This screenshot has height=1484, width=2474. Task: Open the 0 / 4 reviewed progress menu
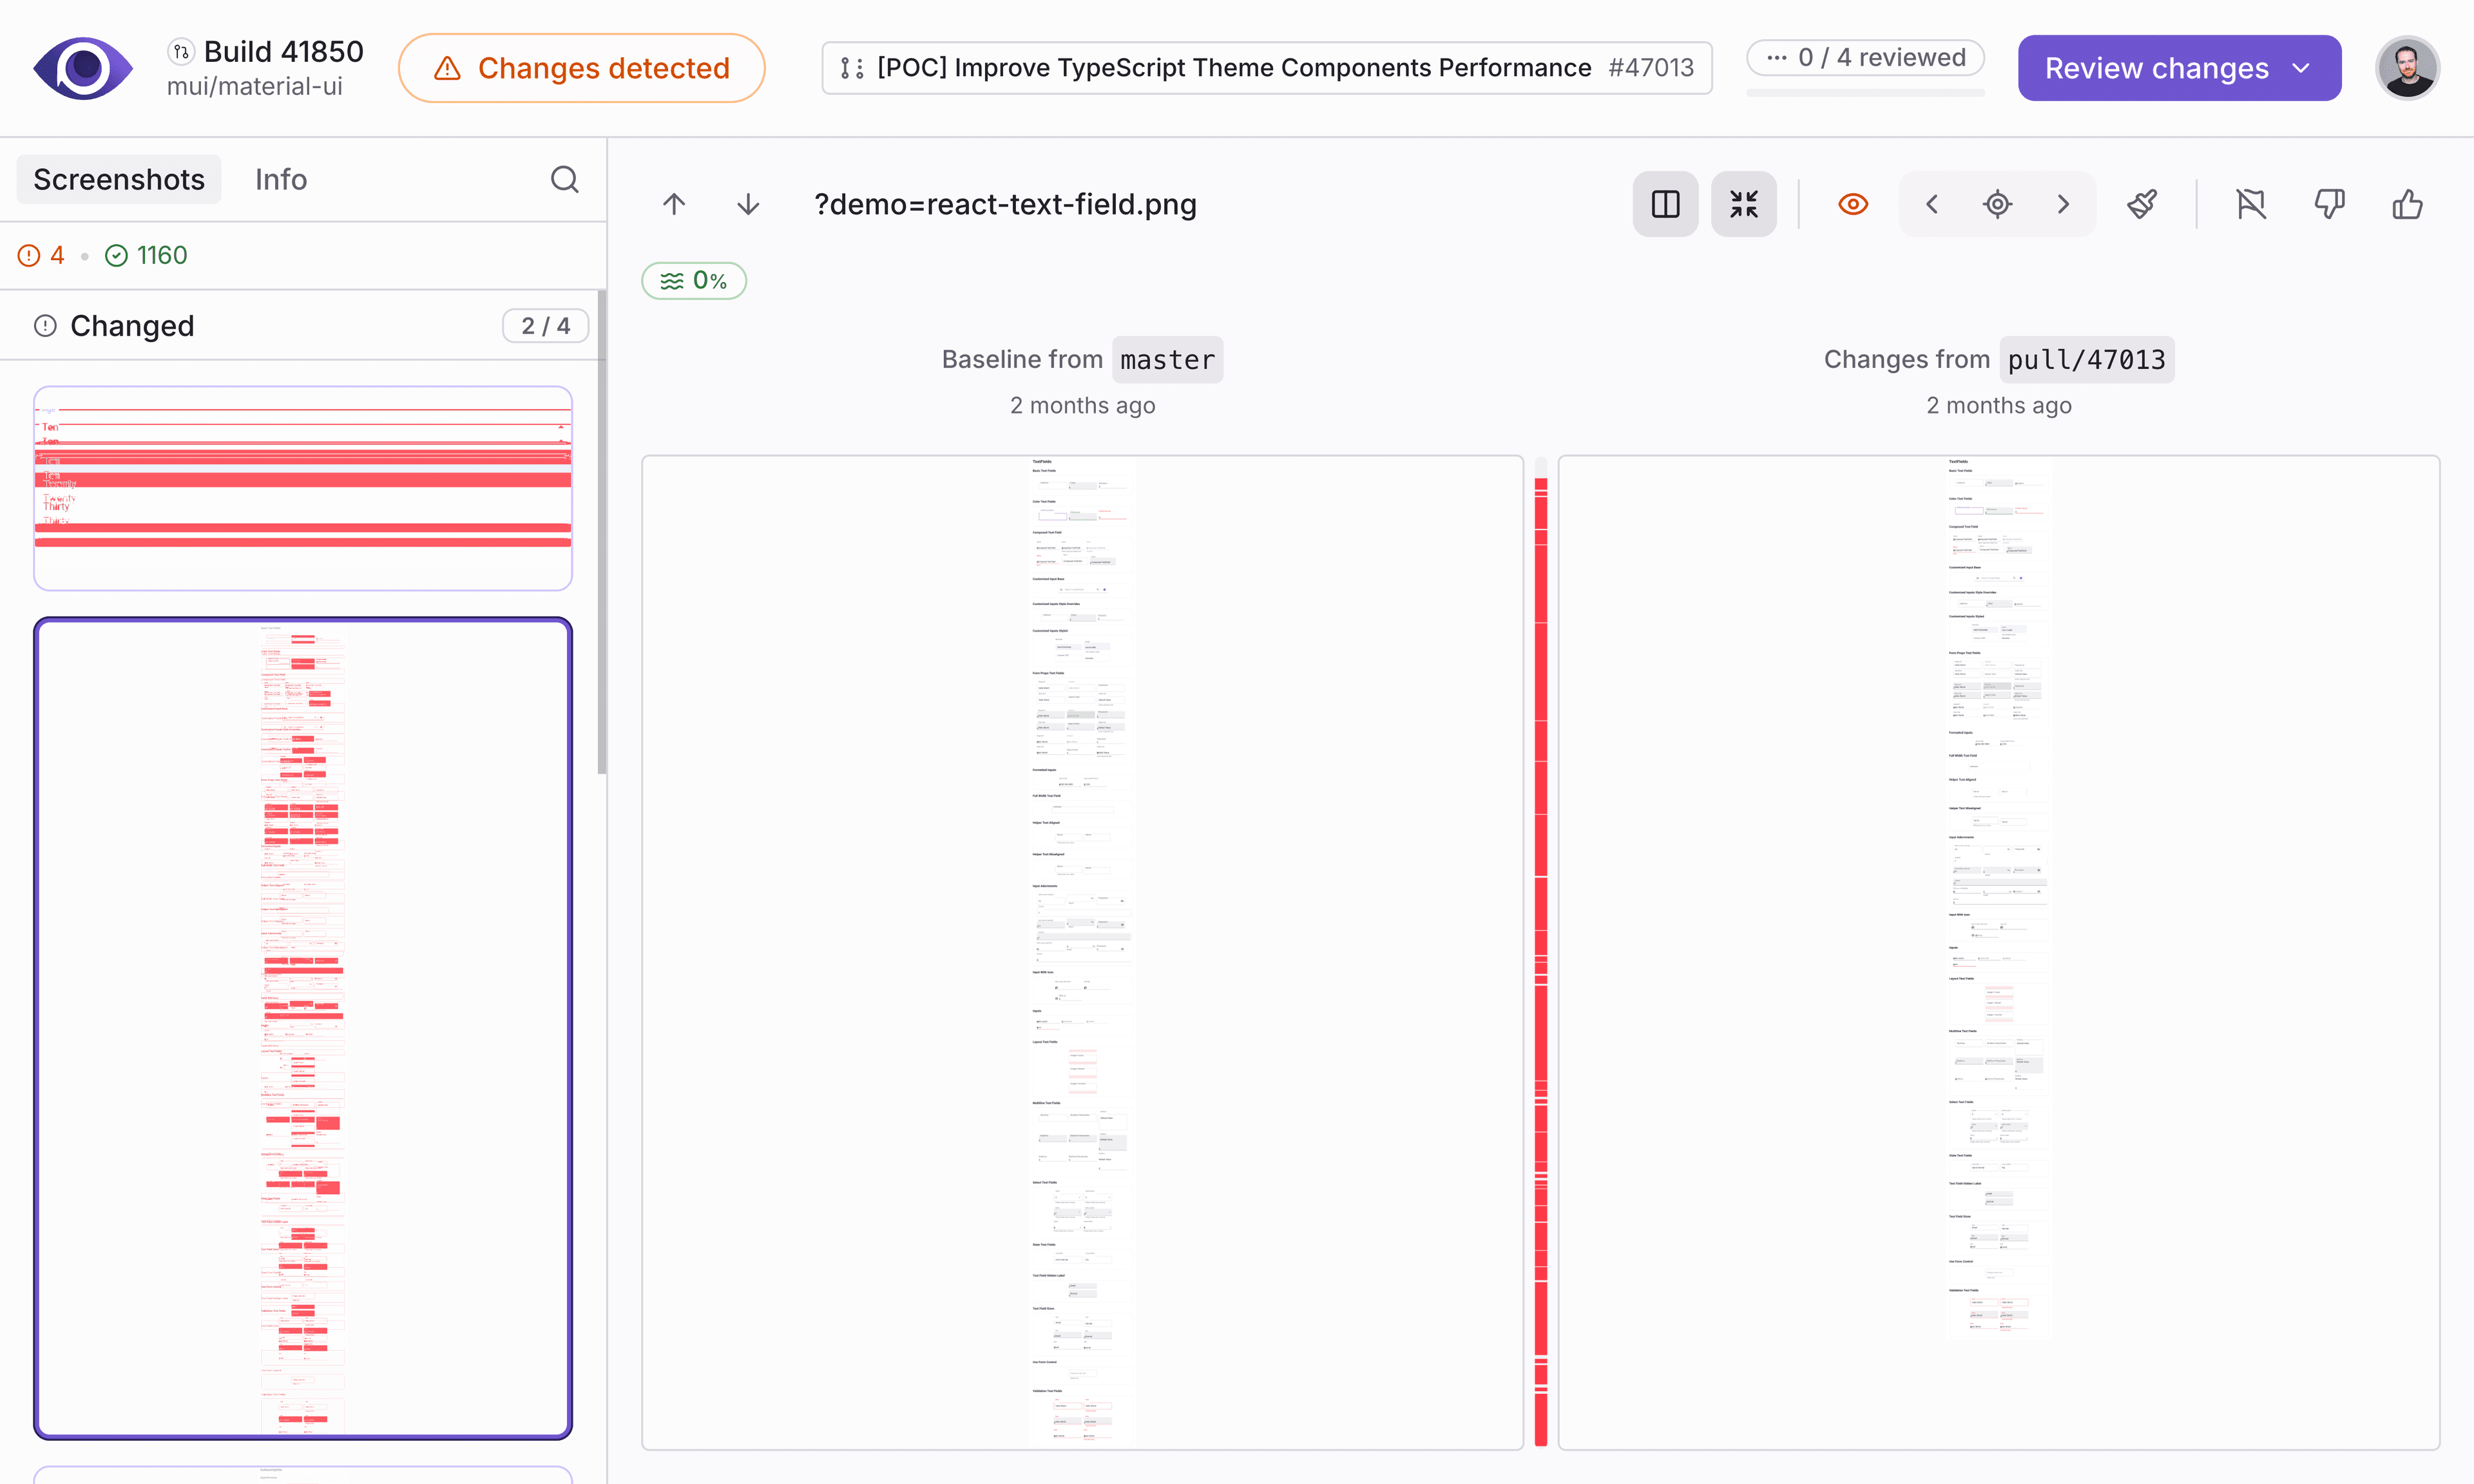coord(1864,57)
